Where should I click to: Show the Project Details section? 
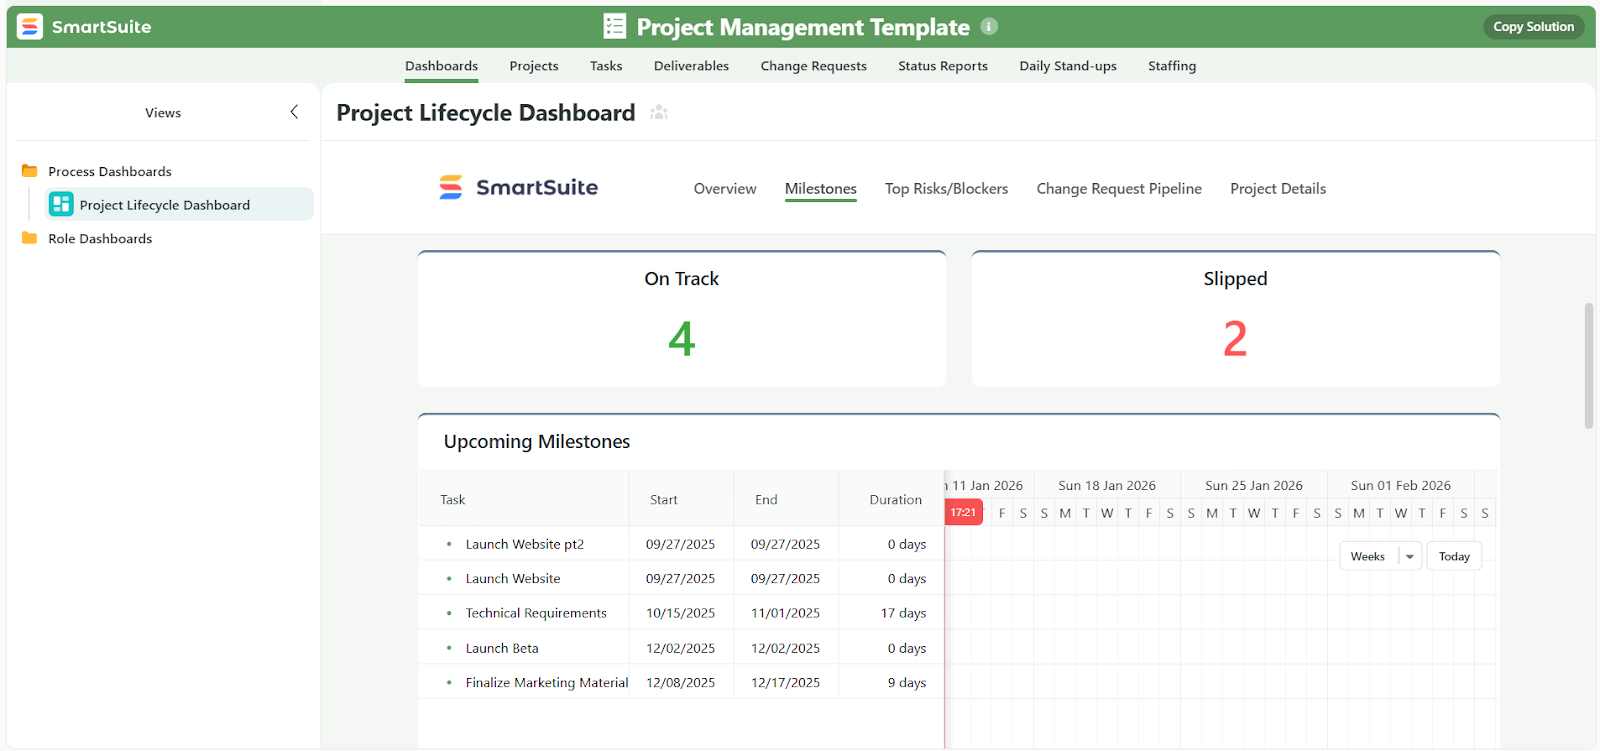1278,189
